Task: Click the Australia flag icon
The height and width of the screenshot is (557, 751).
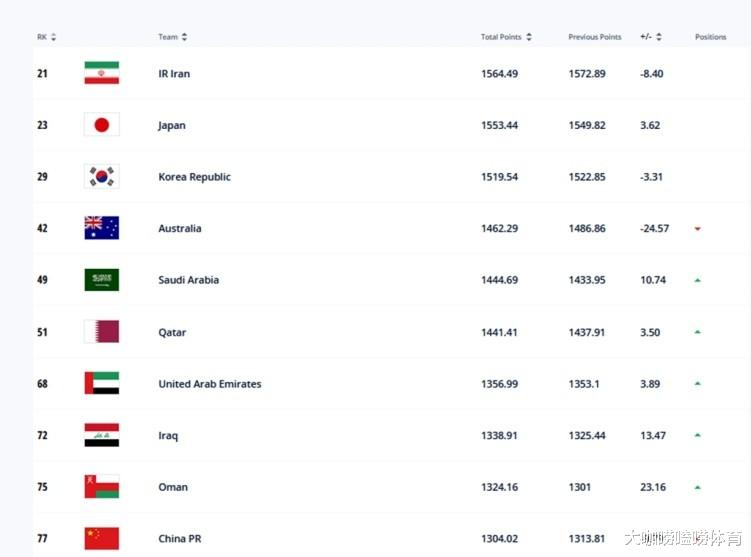Action: (102, 228)
